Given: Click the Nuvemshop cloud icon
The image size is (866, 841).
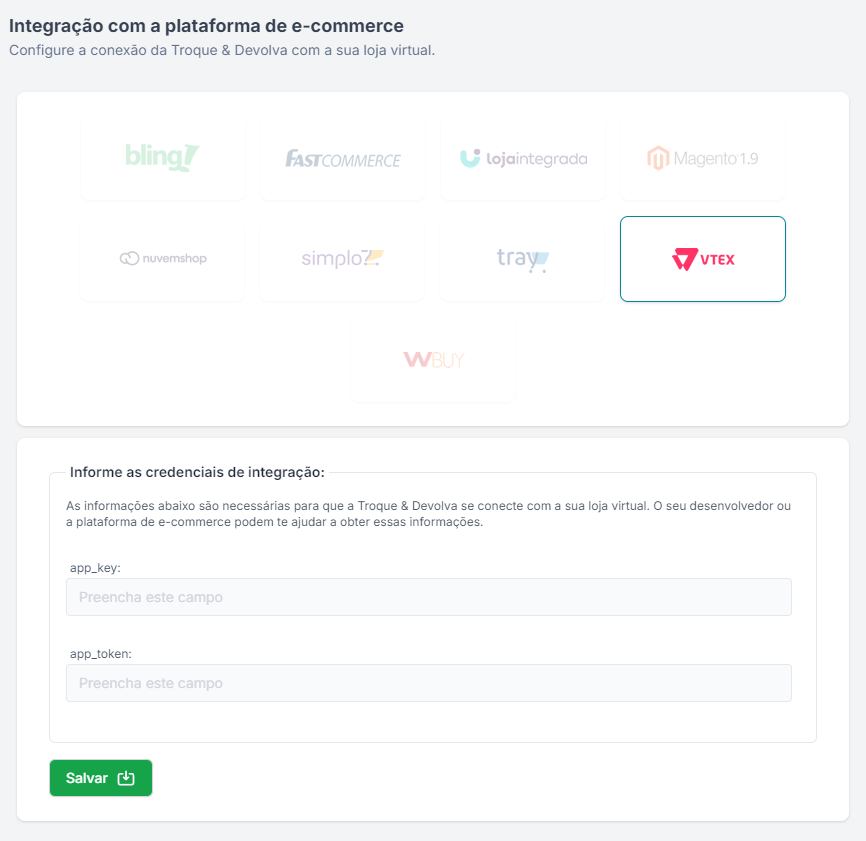Looking at the screenshot, I should point(128,259).
